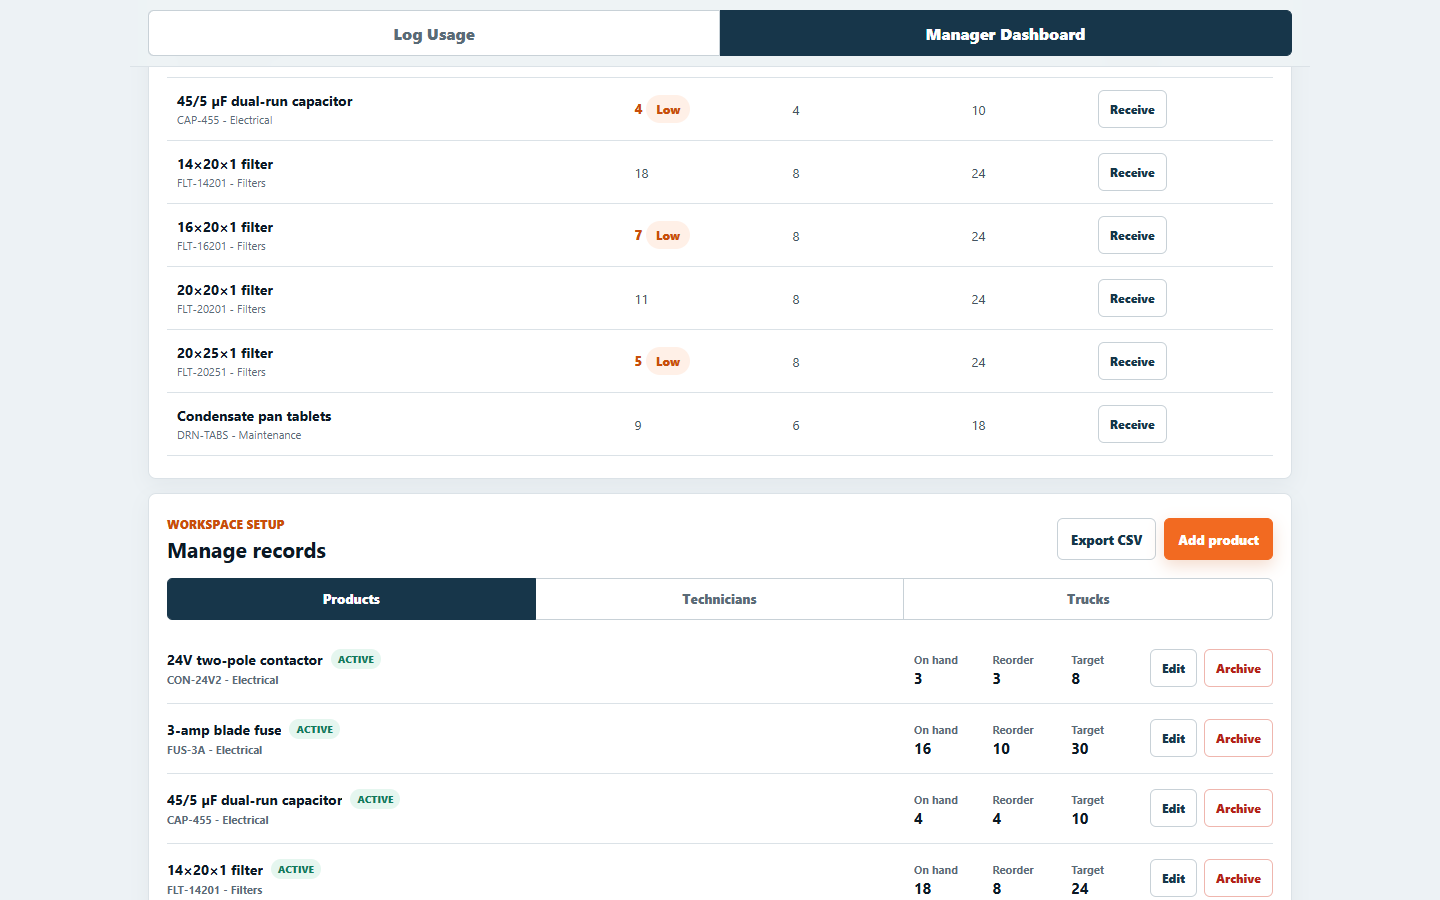Click the FLT-16201 - Filters SKU text
The image size is (1440, 900).
click(x=221, y=246)
